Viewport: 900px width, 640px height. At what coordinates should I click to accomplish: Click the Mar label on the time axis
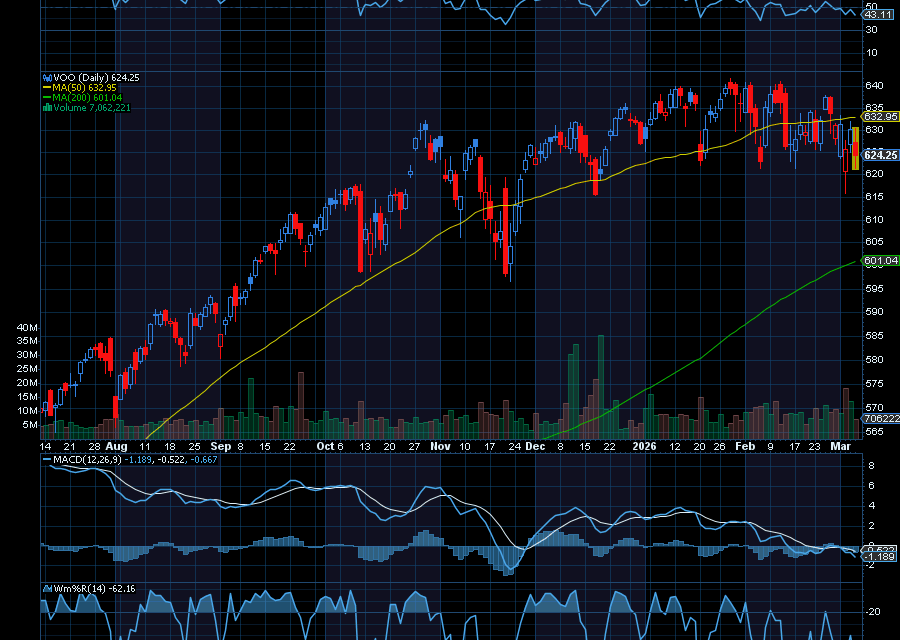tap(843, 446)
